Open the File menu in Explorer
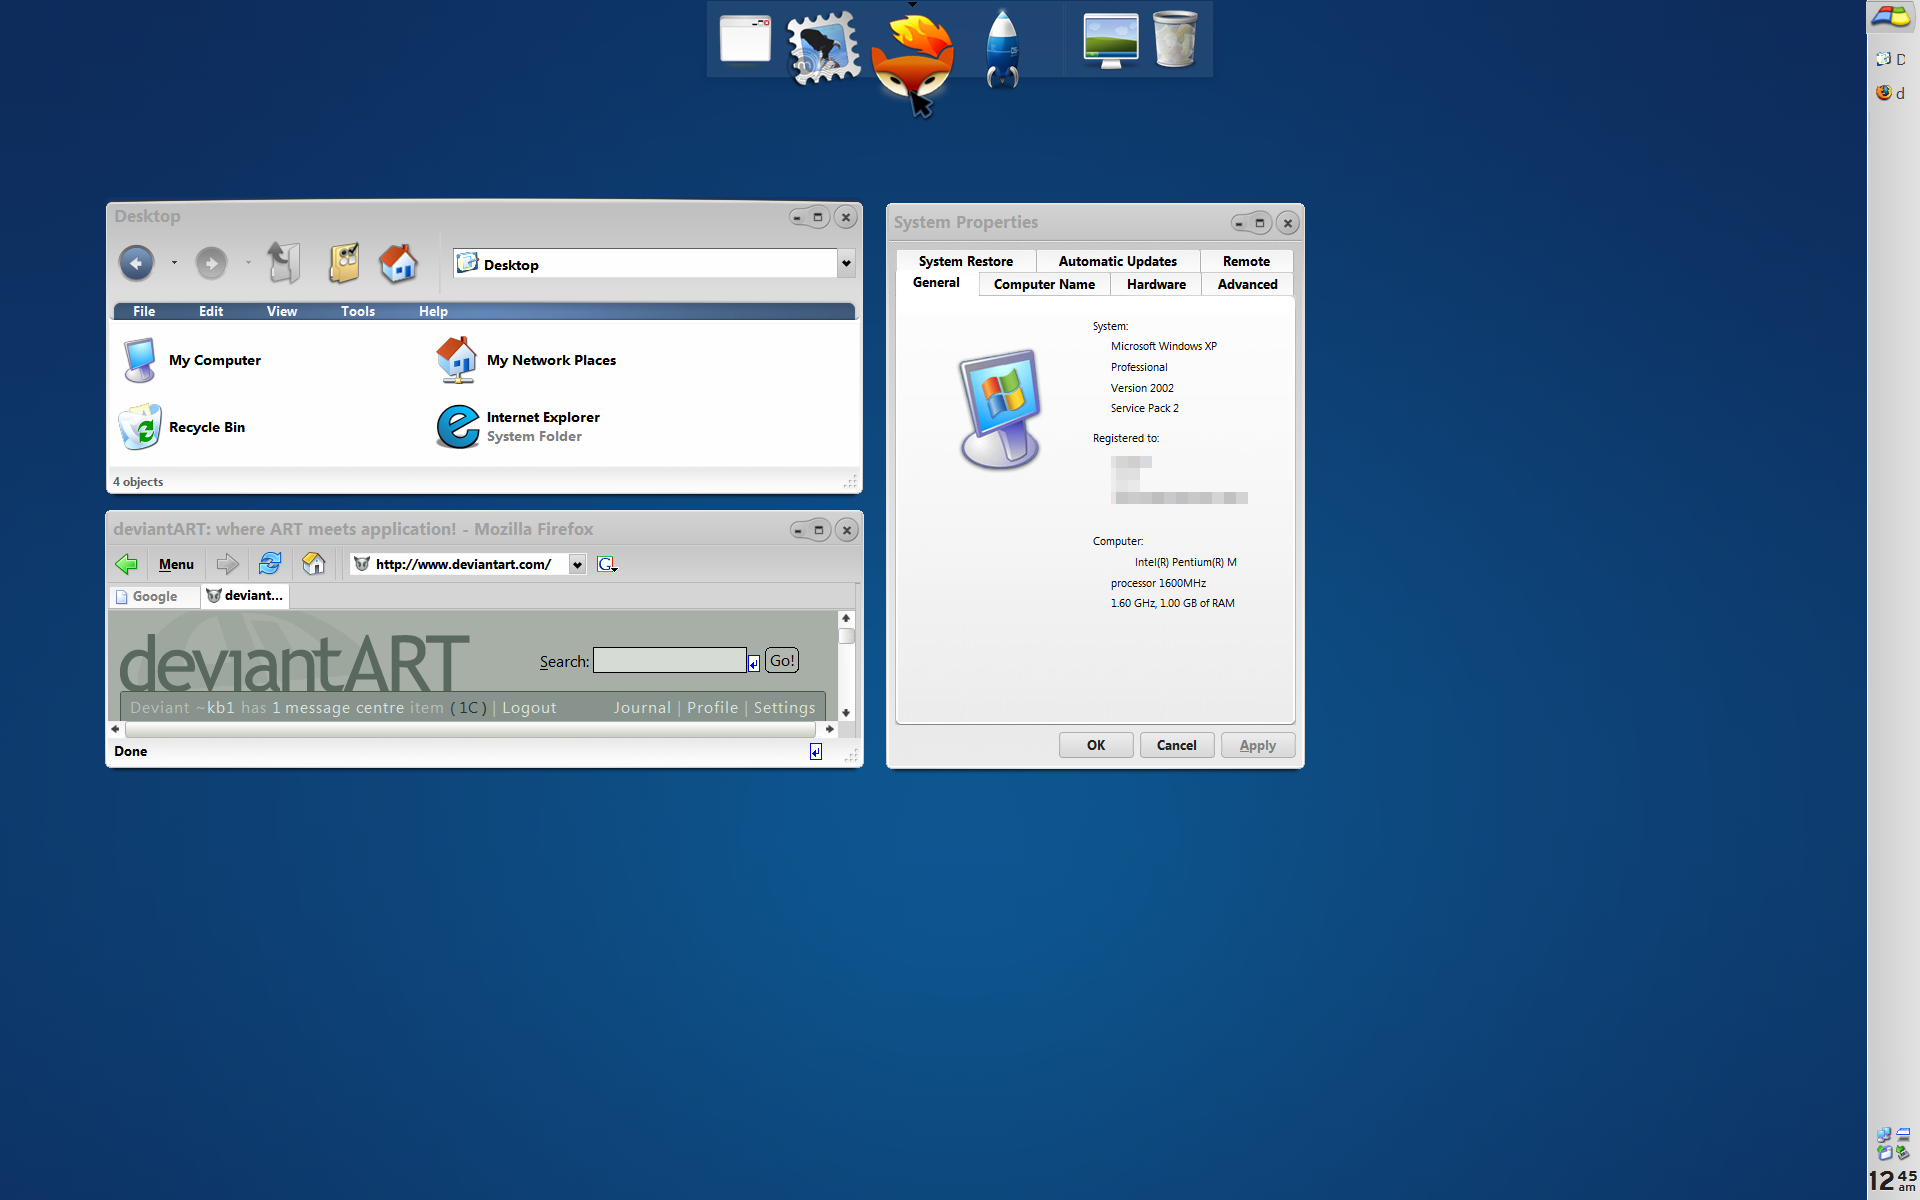 tap(144, 311)
